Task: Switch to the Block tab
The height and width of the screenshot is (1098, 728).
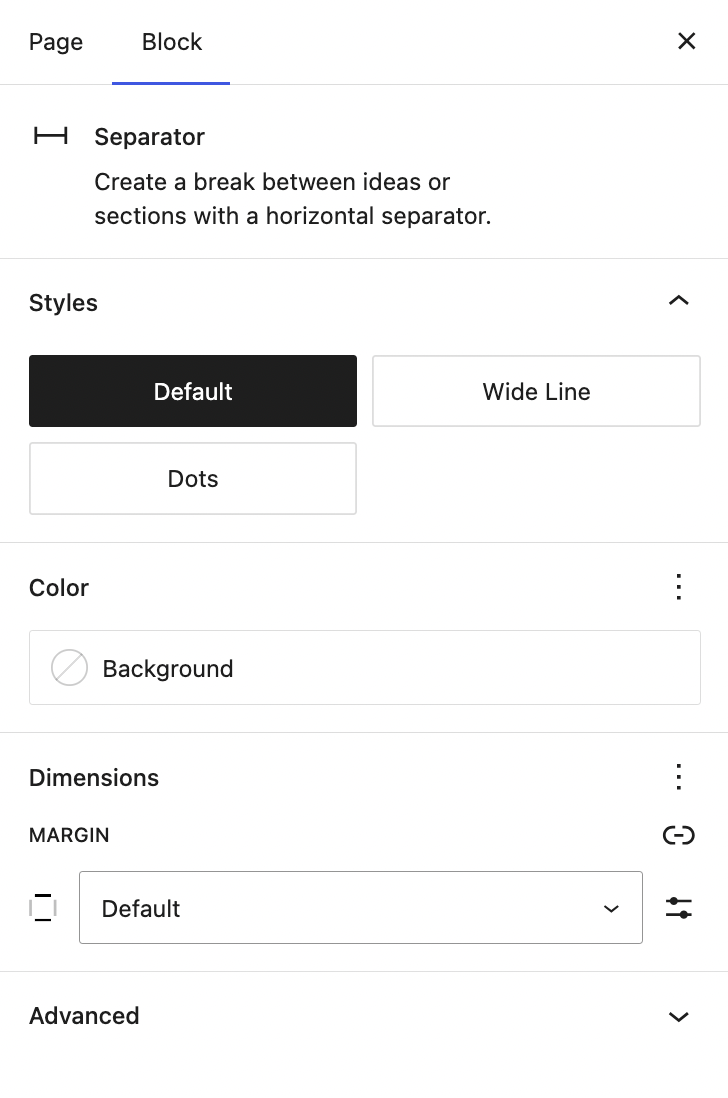Action: [172, 42]
